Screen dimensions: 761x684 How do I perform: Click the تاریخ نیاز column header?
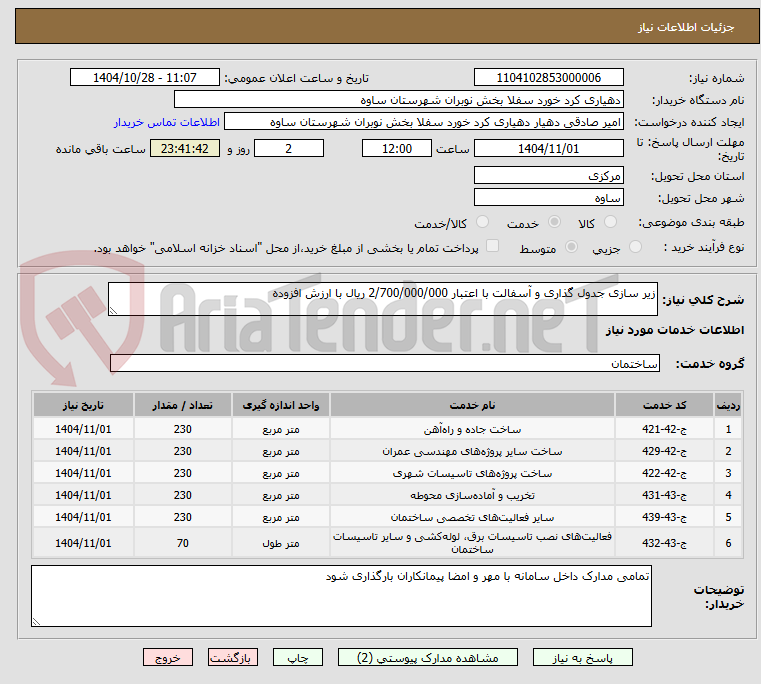tap(83, 405)
